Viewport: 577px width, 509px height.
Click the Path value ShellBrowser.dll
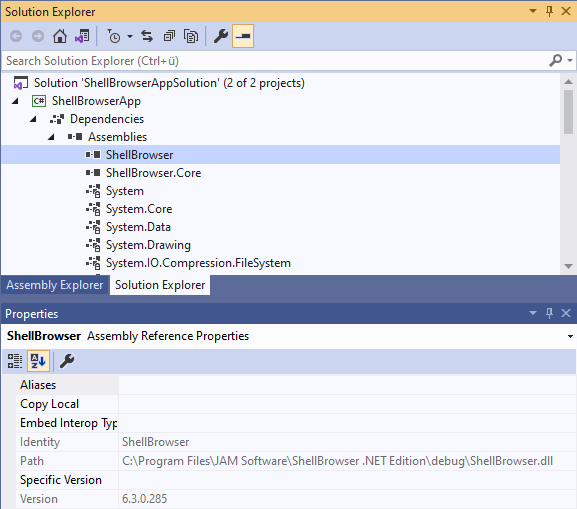337,461
